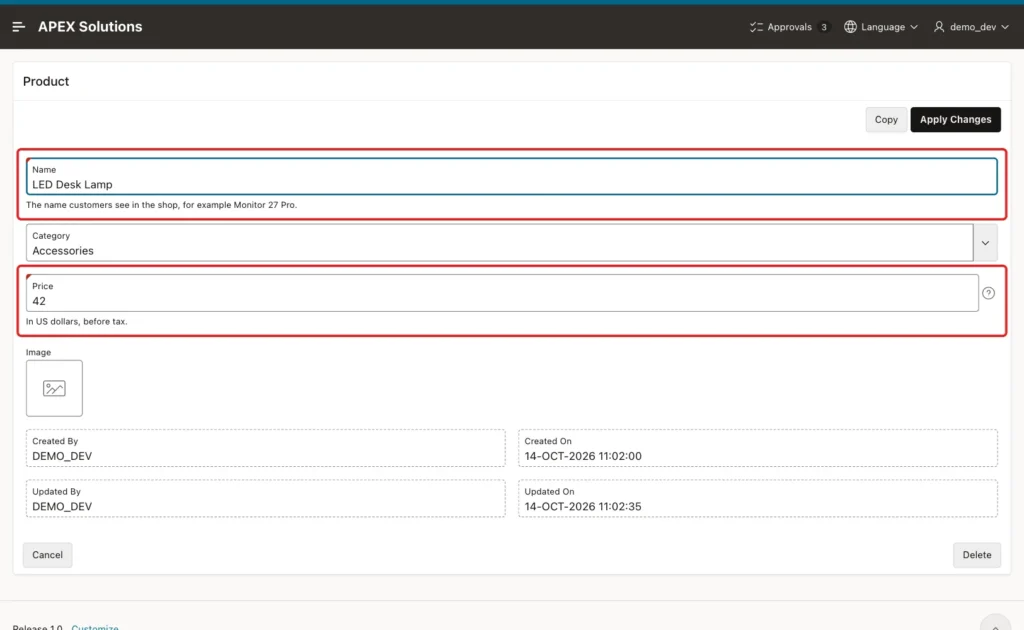Click the image placeholder upload icon
The height and width of the screenshot is (630, 1024).
click(x=54, y=388)
